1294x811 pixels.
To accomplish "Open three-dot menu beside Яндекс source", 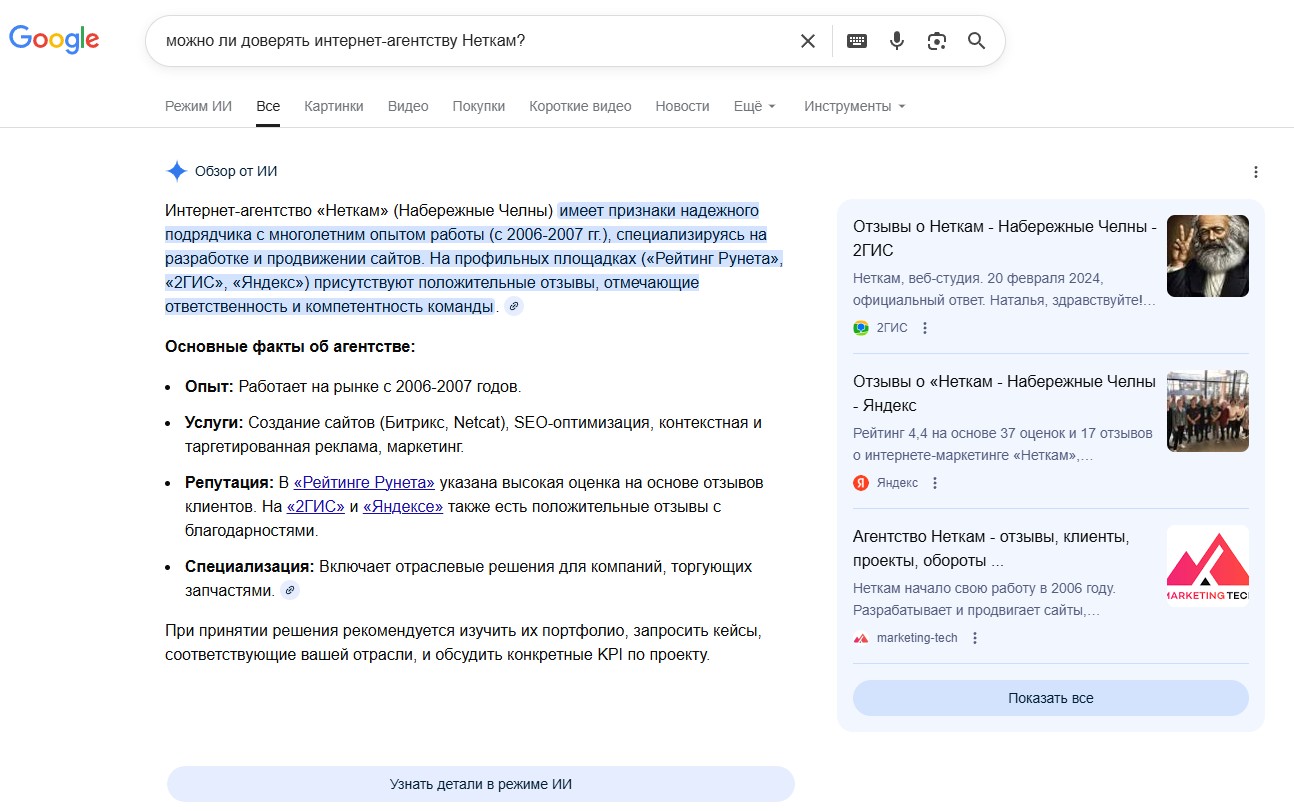I will point(935,483).
